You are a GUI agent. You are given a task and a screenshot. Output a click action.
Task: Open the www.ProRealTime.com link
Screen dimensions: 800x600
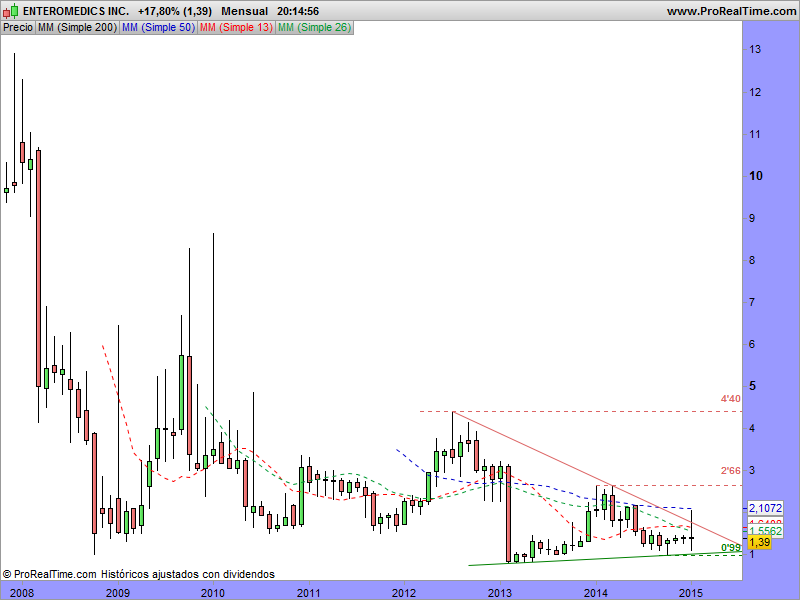pyautogui.click(x=731, y=11)
